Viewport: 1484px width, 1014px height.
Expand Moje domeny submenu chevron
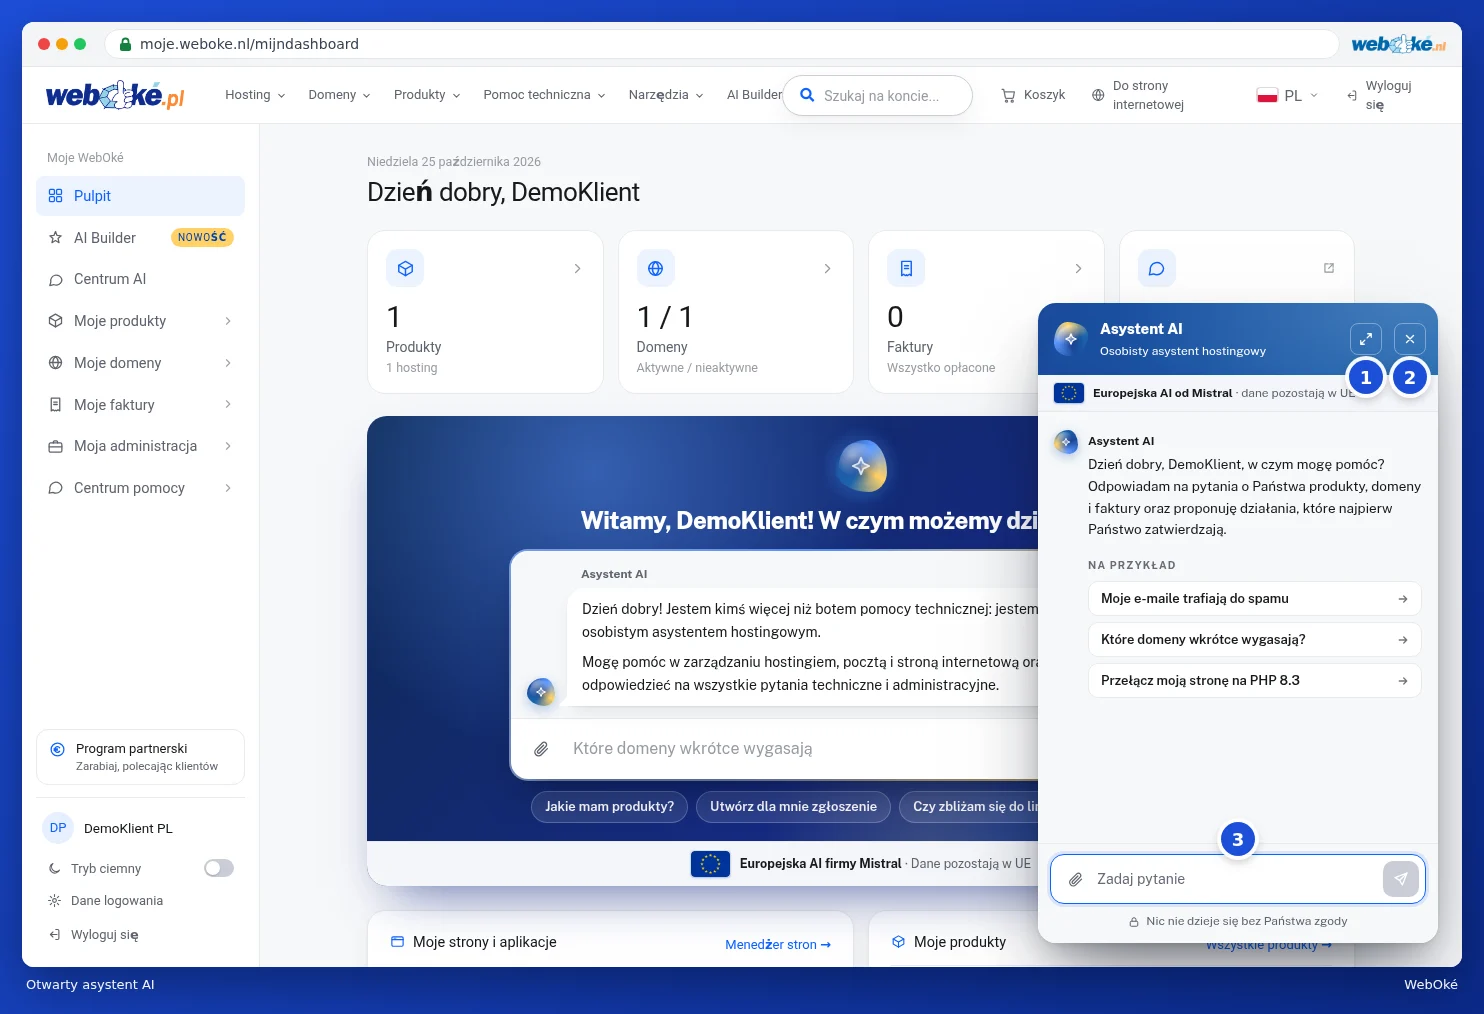pos(228,363)
